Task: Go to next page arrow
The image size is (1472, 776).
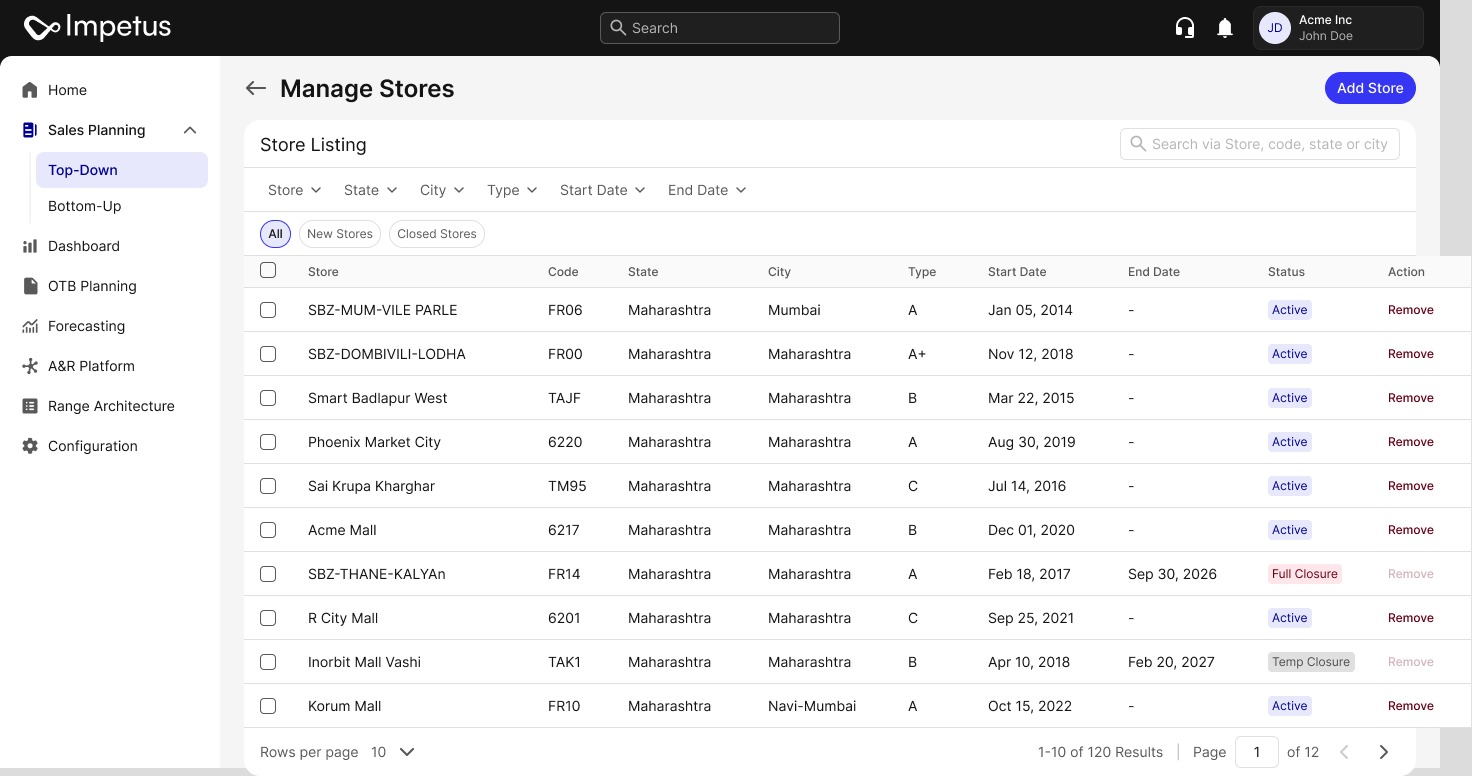Action: tap(1384, 752)
